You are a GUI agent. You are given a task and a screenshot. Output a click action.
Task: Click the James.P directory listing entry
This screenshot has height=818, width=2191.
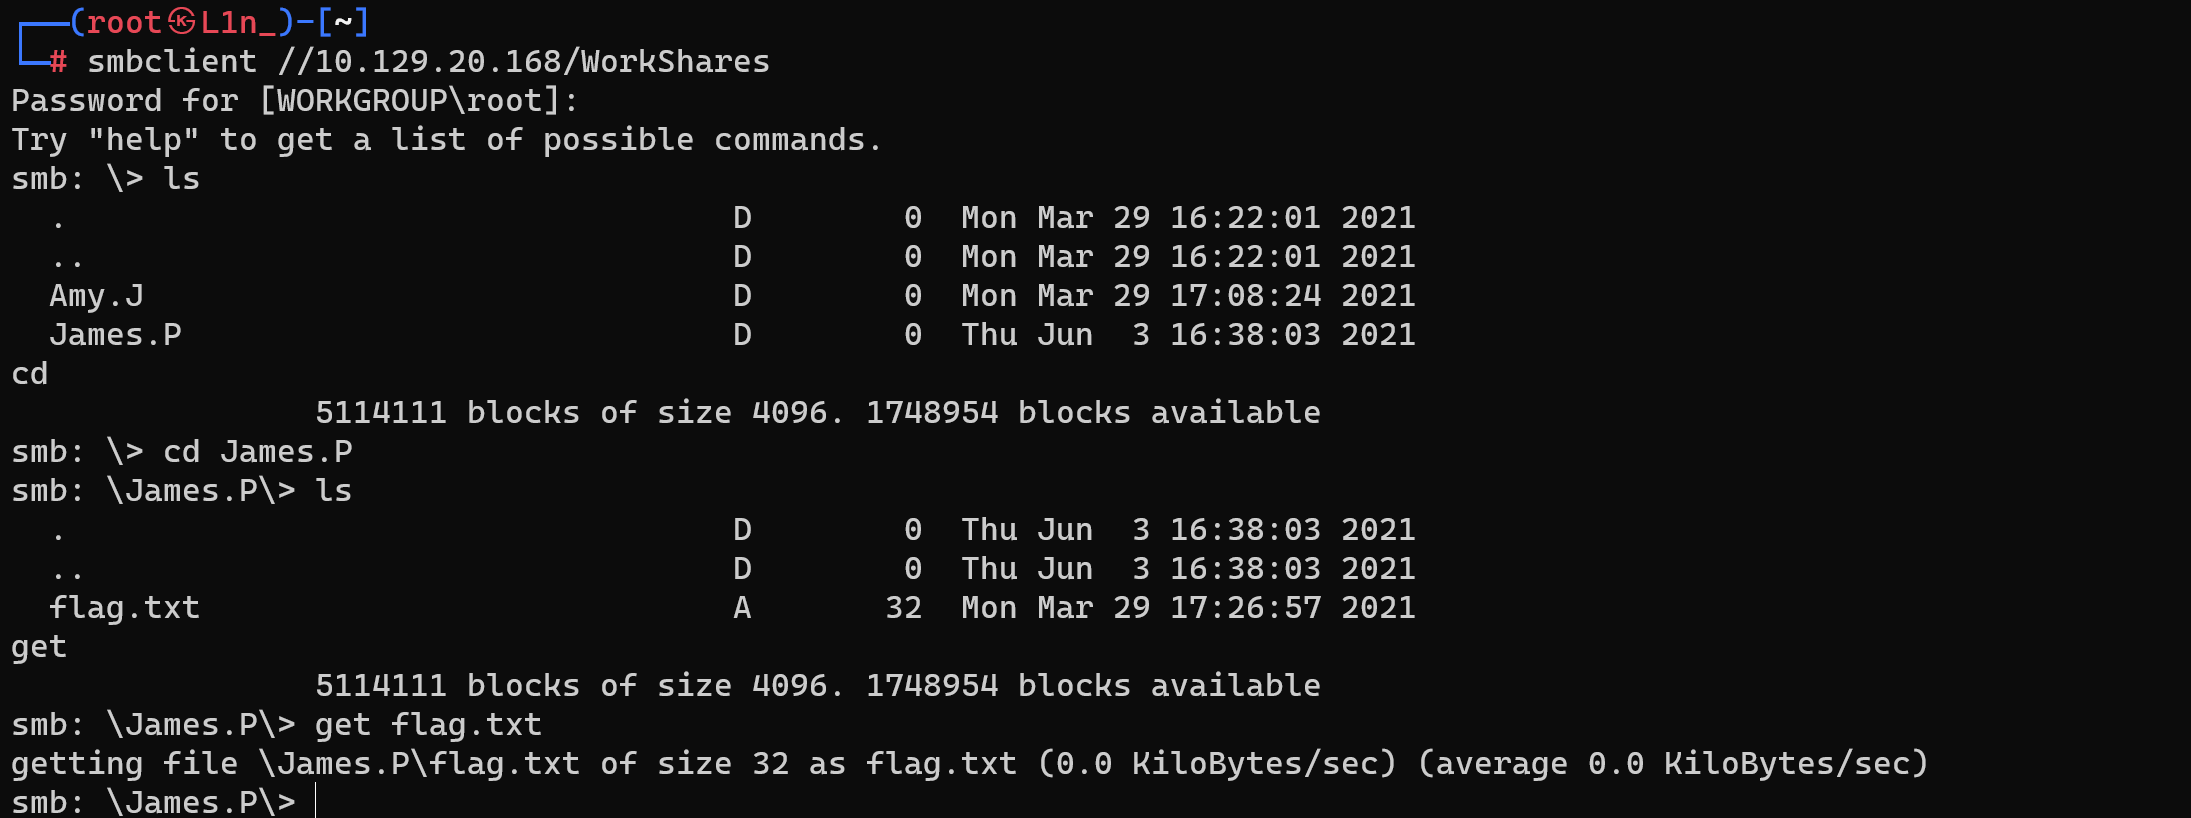coord(116,335)
